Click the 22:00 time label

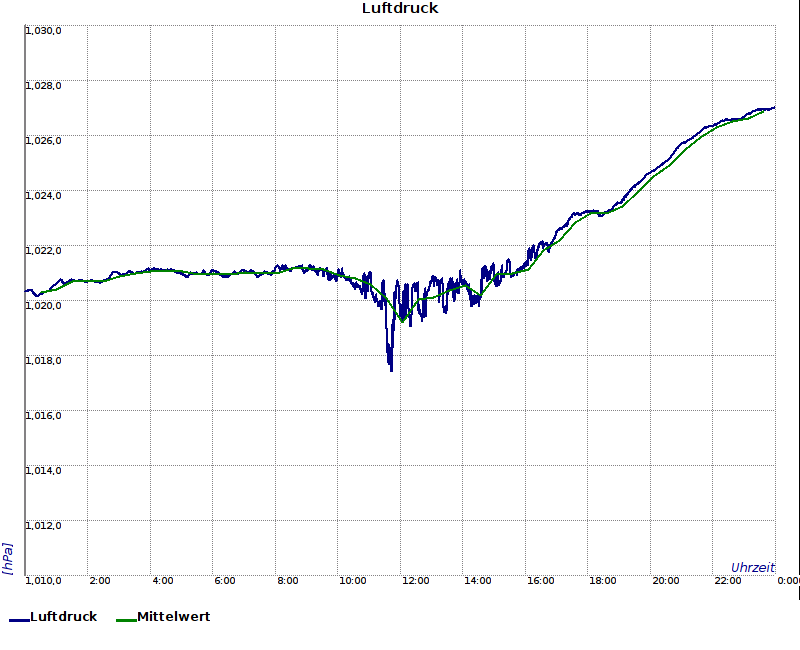[728, 581]
